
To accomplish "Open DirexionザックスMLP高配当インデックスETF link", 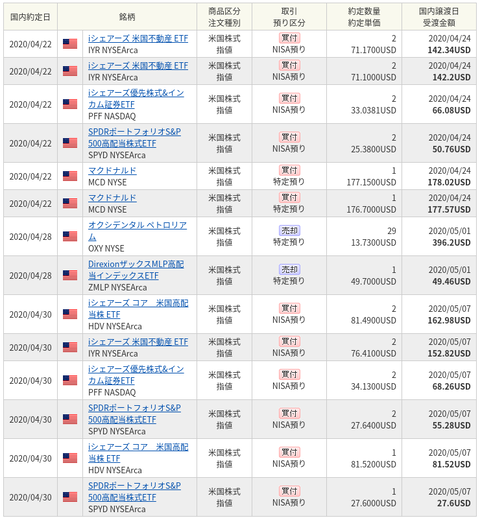I will pos(136,270).
